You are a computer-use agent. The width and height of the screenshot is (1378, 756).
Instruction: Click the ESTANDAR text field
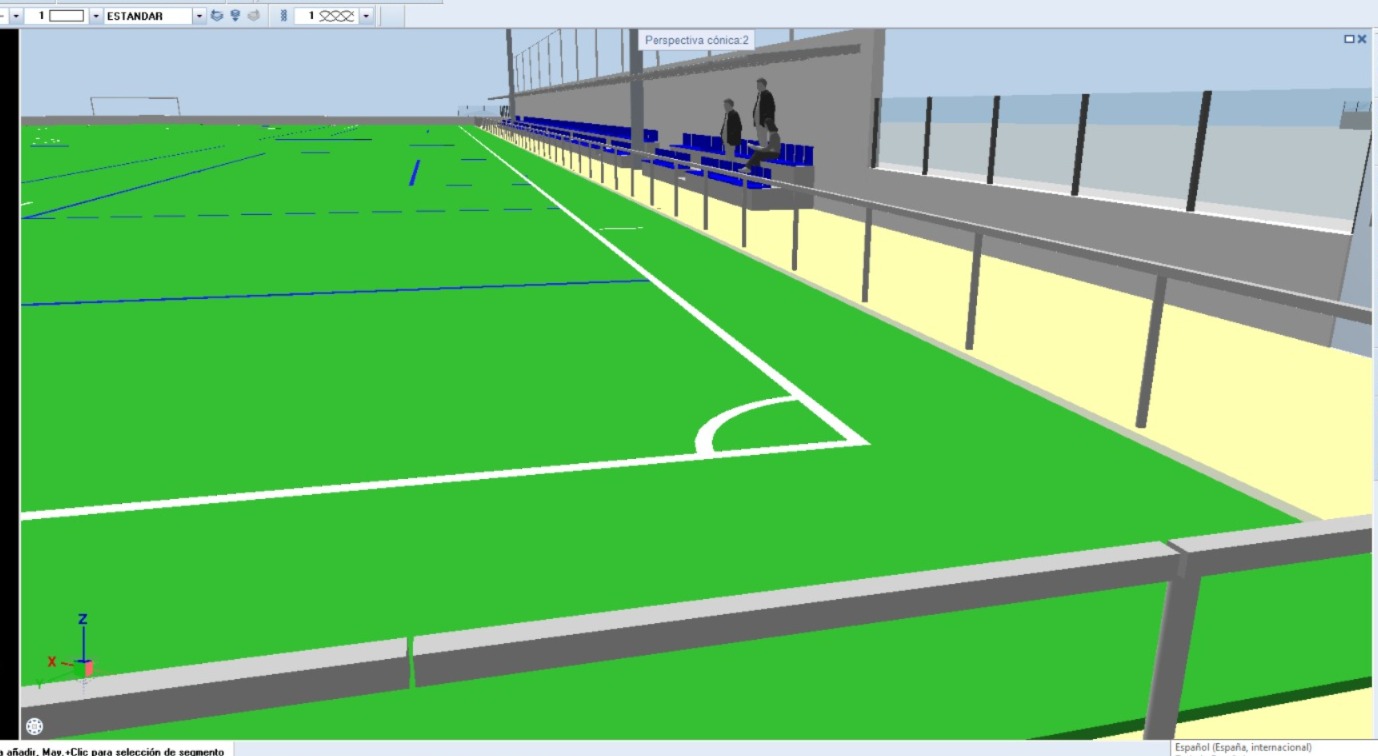147,16
